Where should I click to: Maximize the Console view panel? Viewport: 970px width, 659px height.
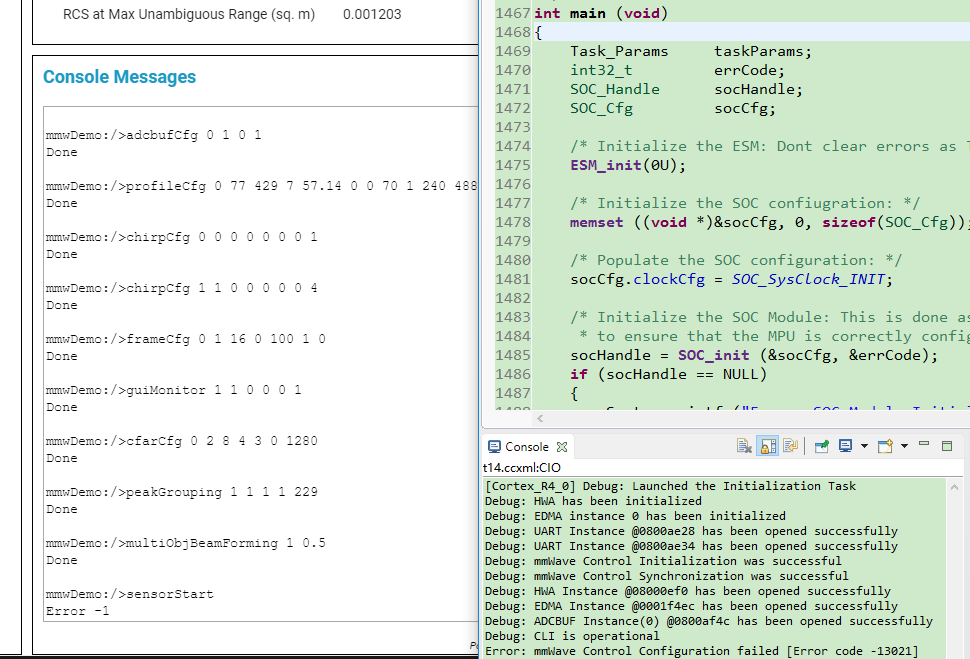946,446
